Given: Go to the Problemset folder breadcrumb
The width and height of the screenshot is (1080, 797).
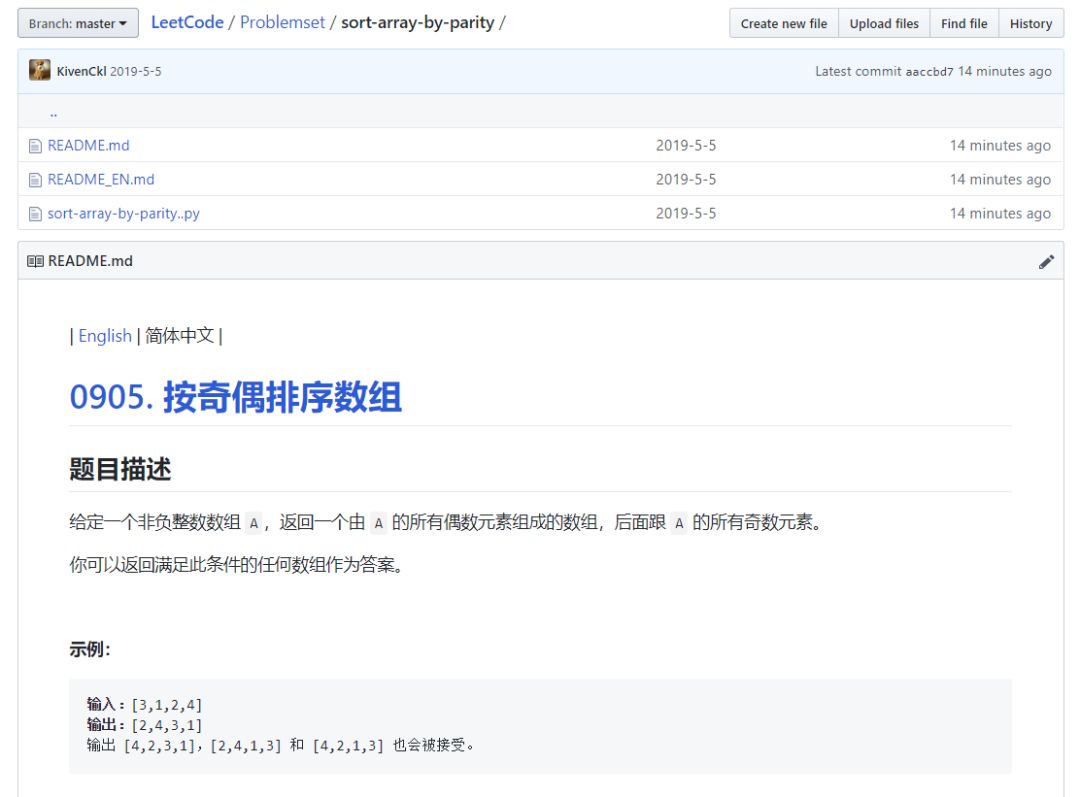Looking at the screenshot, I should click(x=282, y=23).
